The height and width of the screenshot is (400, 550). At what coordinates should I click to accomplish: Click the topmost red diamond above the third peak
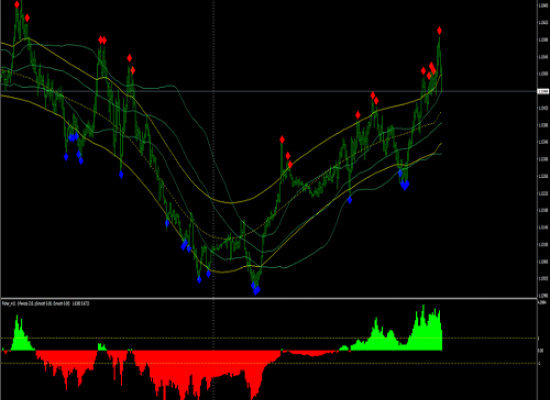click(129, 58)
